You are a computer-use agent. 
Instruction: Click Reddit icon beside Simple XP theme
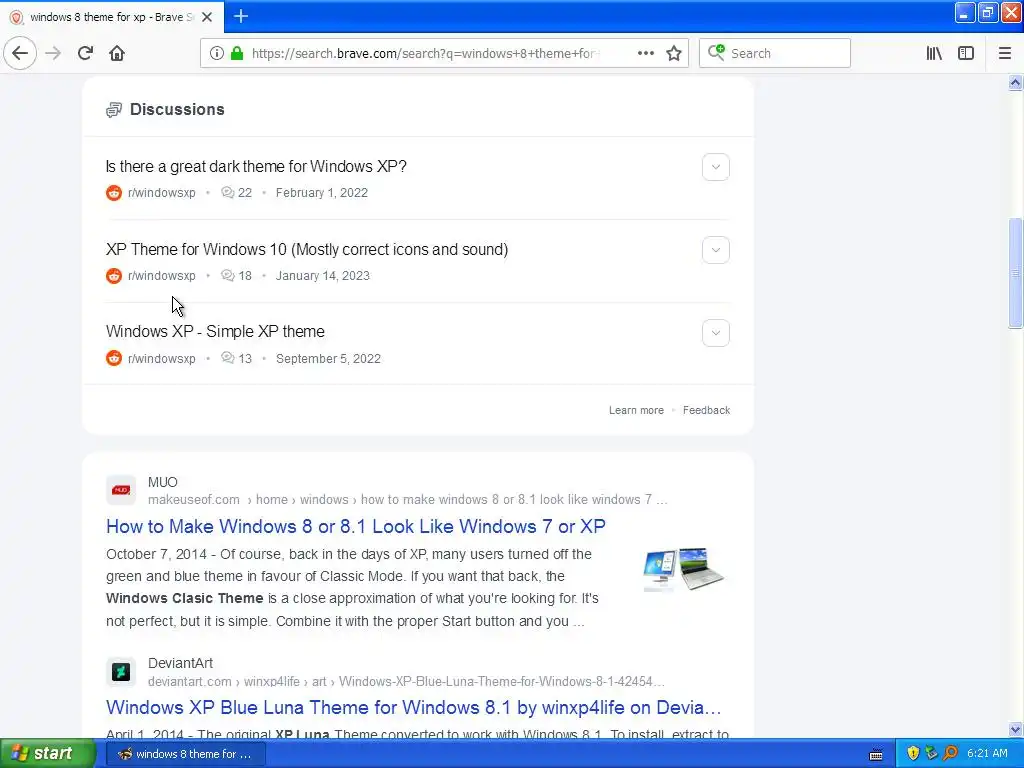click(114, 359)
